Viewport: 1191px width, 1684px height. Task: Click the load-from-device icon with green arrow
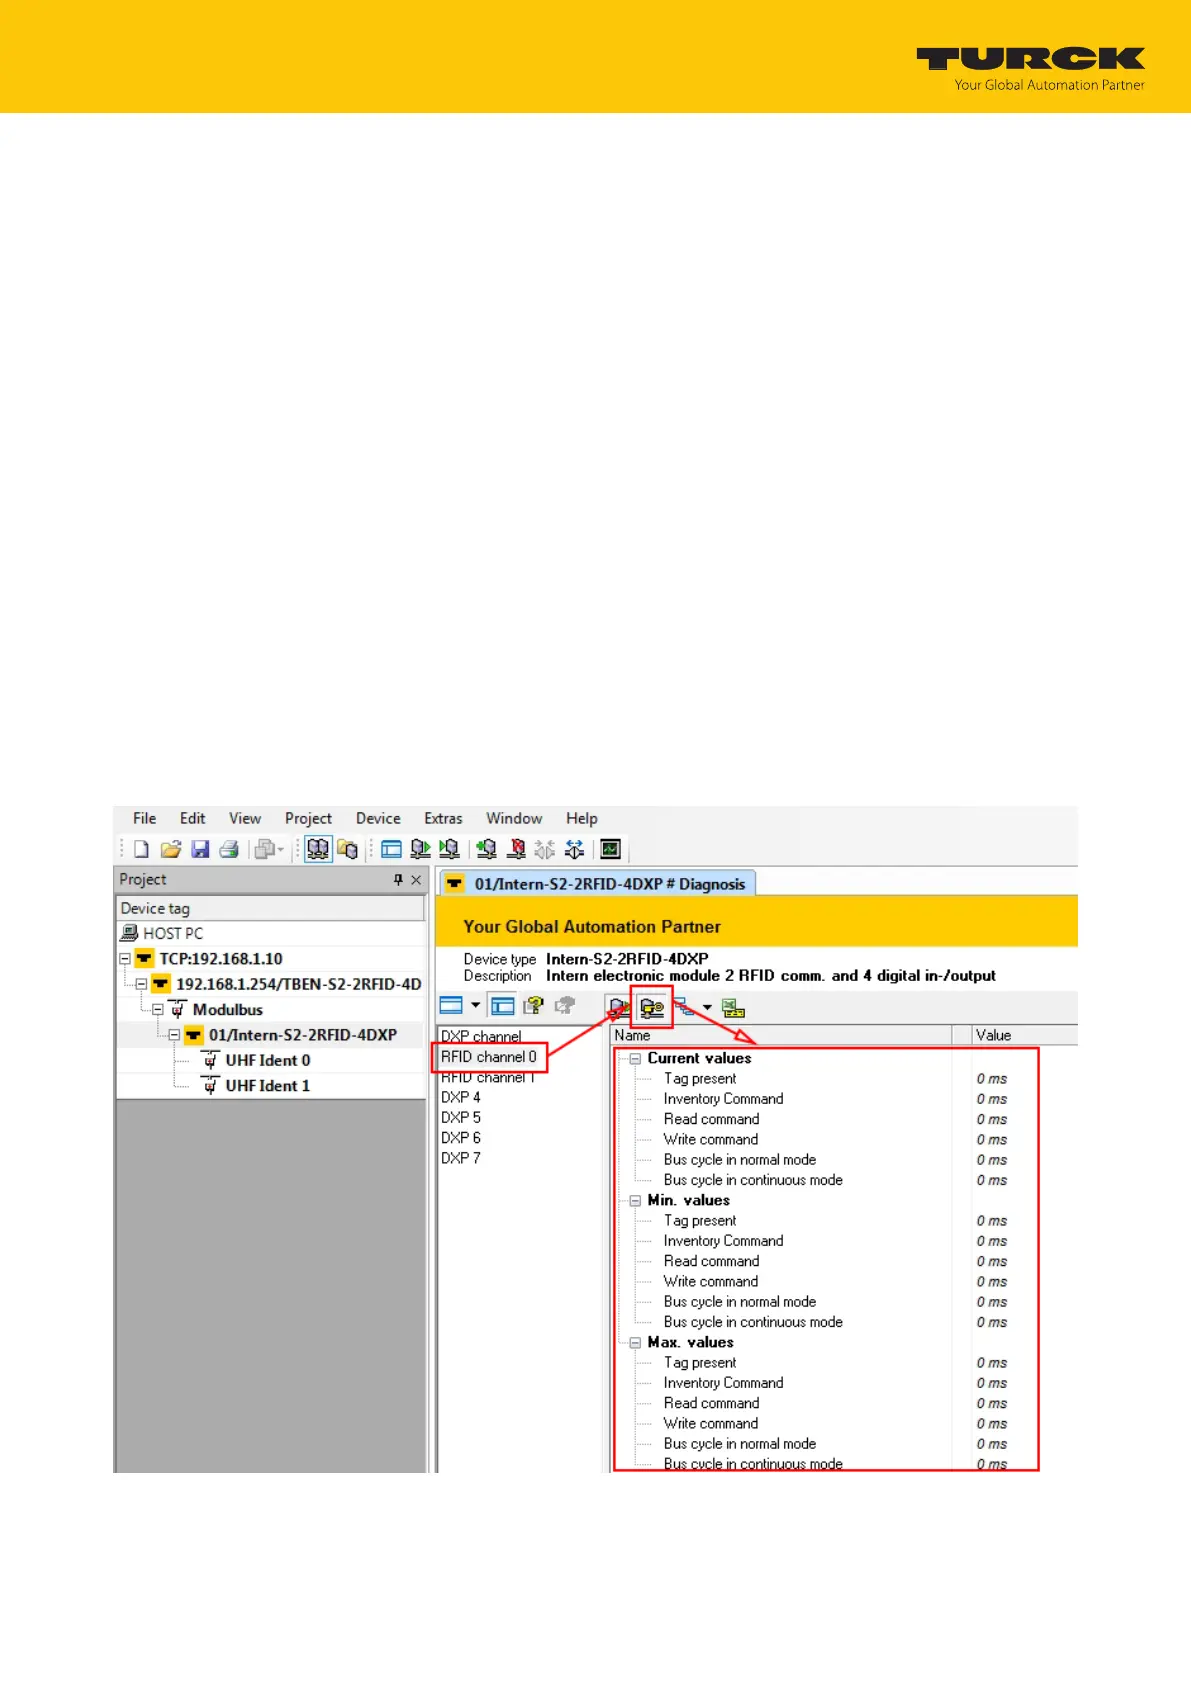coord(420,849)
